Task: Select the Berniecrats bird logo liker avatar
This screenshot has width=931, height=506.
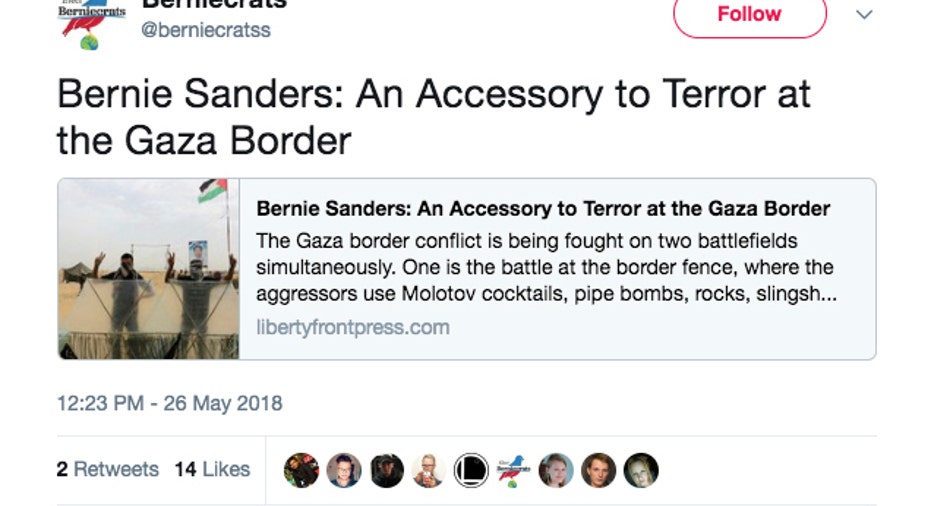Action: click(514, 470)
